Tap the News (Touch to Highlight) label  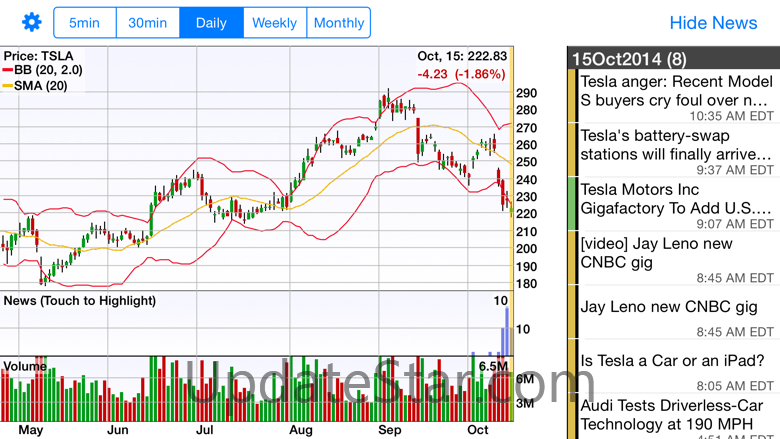[x=80, y=300]
